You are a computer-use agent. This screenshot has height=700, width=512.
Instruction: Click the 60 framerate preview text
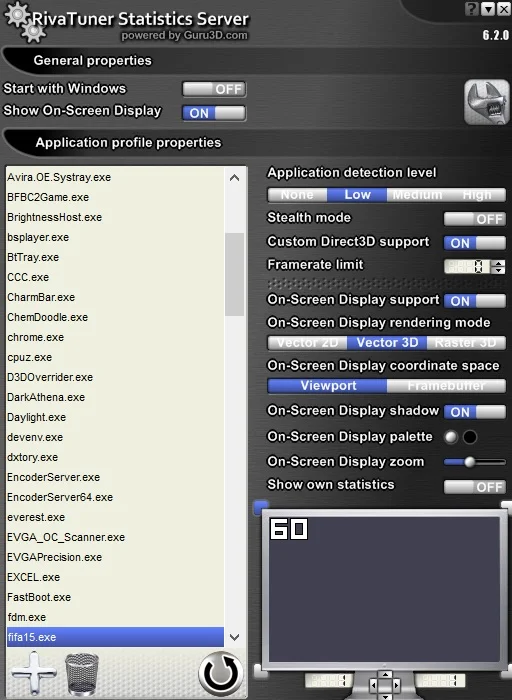click(x=289, y=529)
